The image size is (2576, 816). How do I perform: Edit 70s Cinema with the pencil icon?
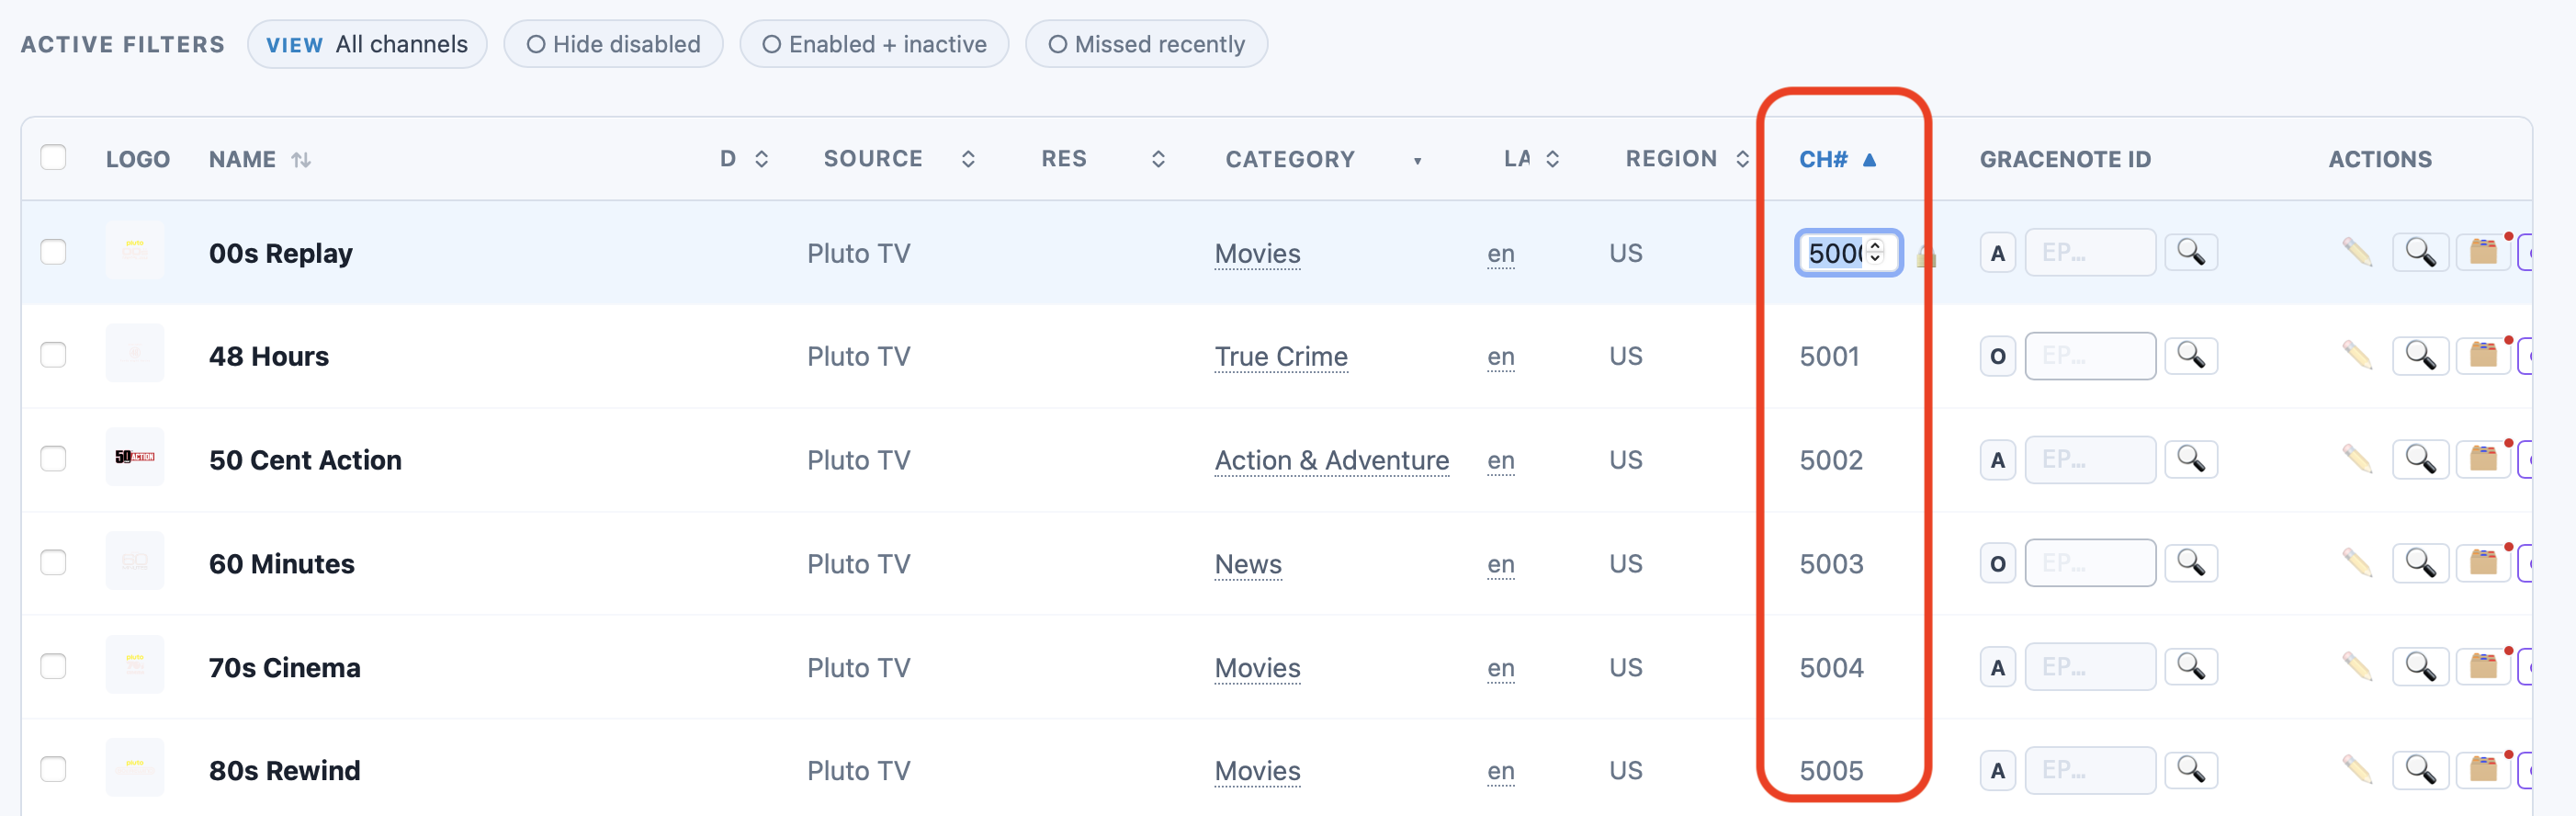(x=2357, y=667)
